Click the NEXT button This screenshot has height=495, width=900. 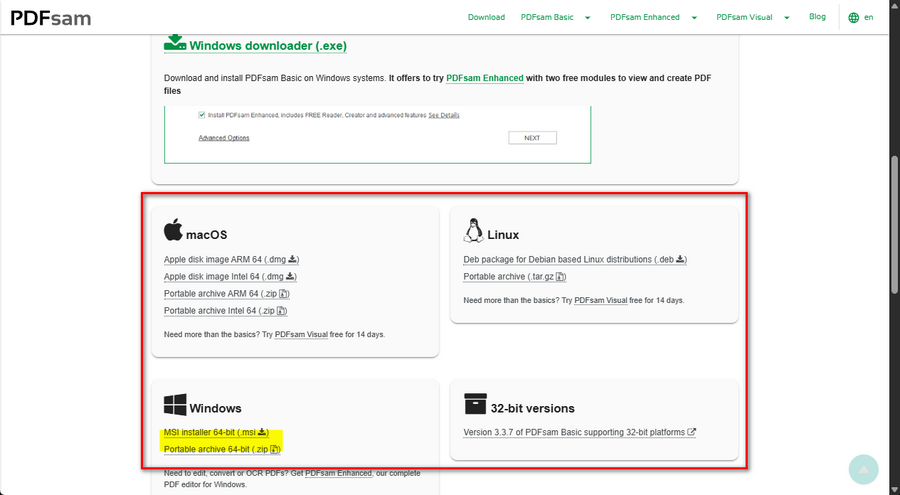pyautogui.click(x=532, y=138)
